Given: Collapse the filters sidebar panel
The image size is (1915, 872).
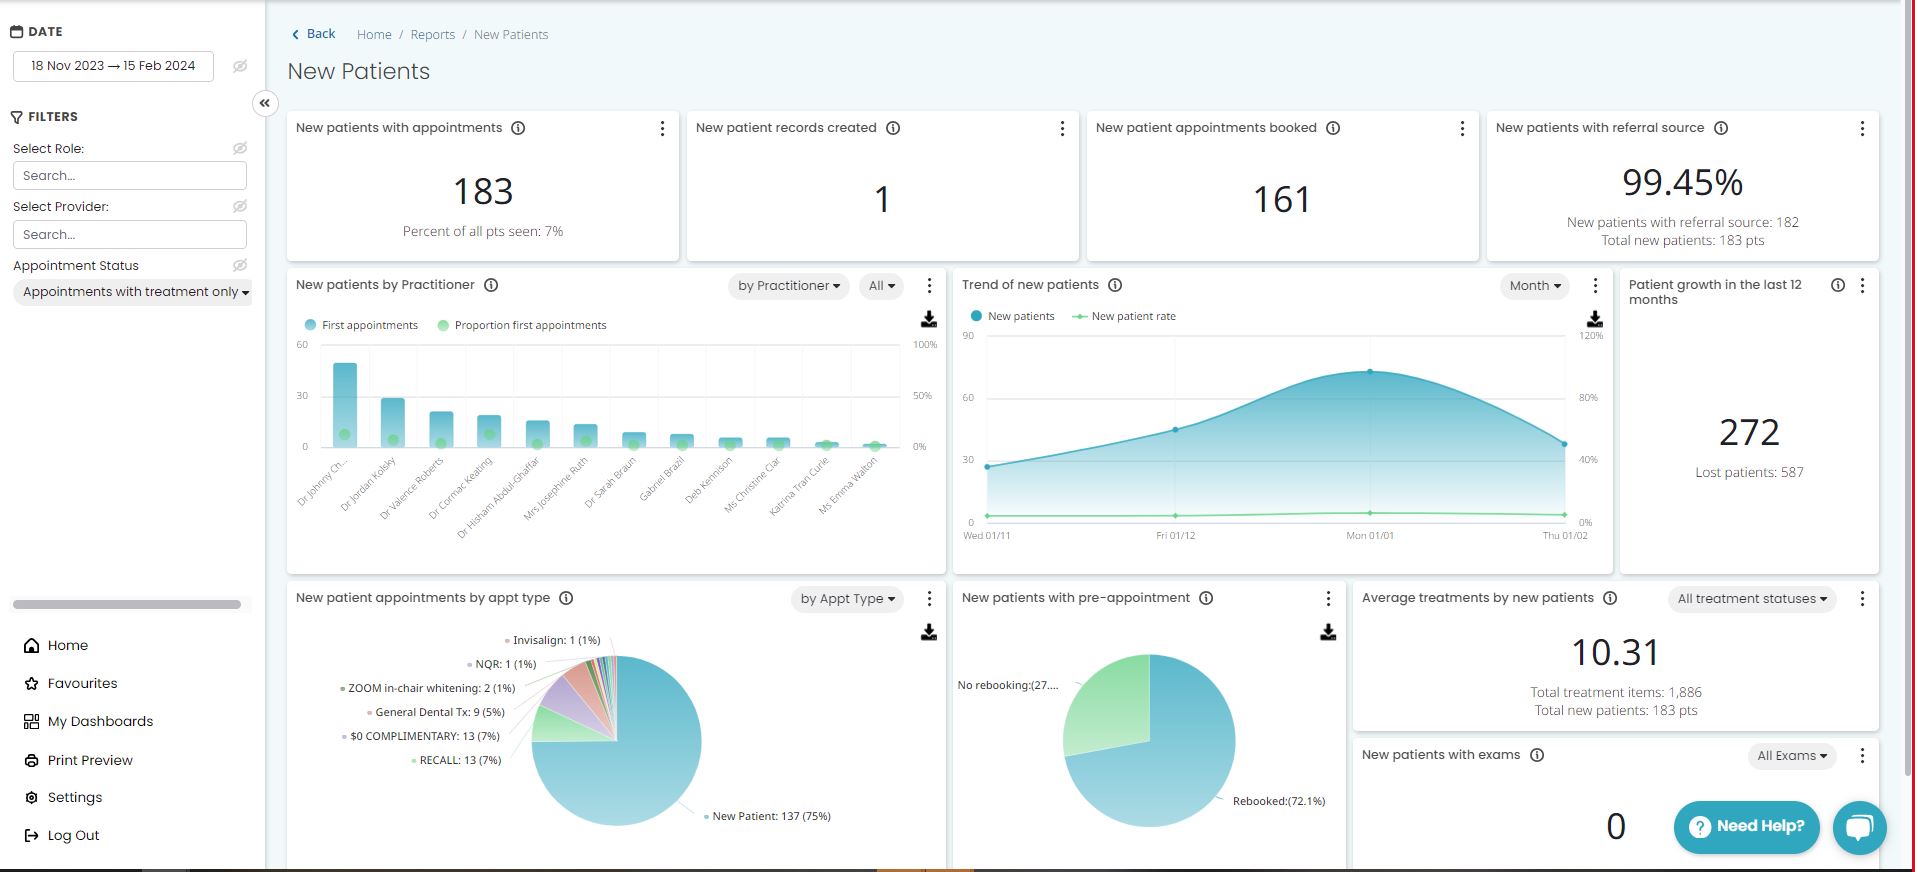Looking at the screenshot, I should coord(264,103).
